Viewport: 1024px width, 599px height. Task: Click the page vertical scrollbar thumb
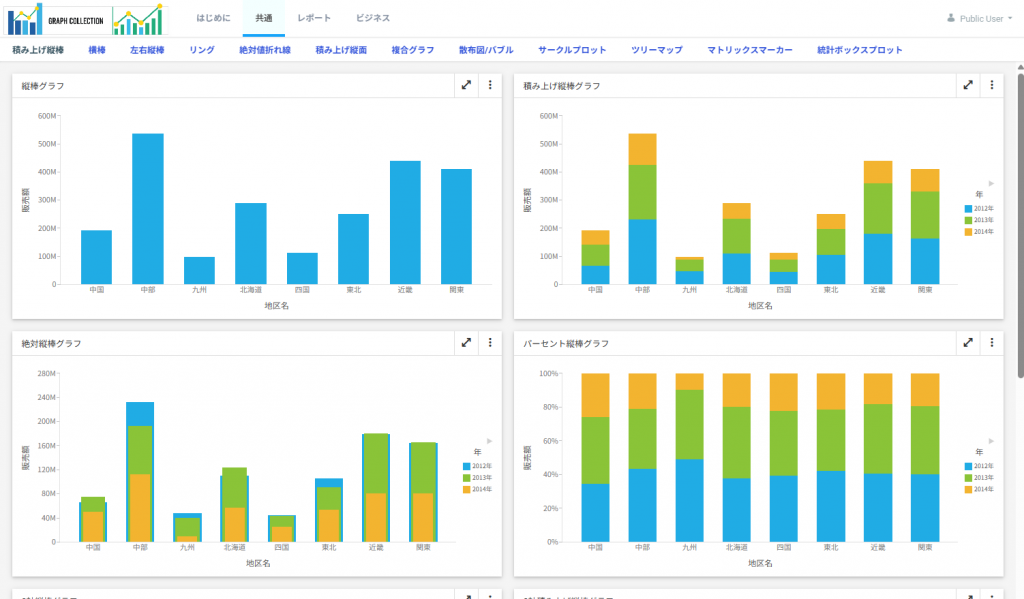[x=1020, y=225]
